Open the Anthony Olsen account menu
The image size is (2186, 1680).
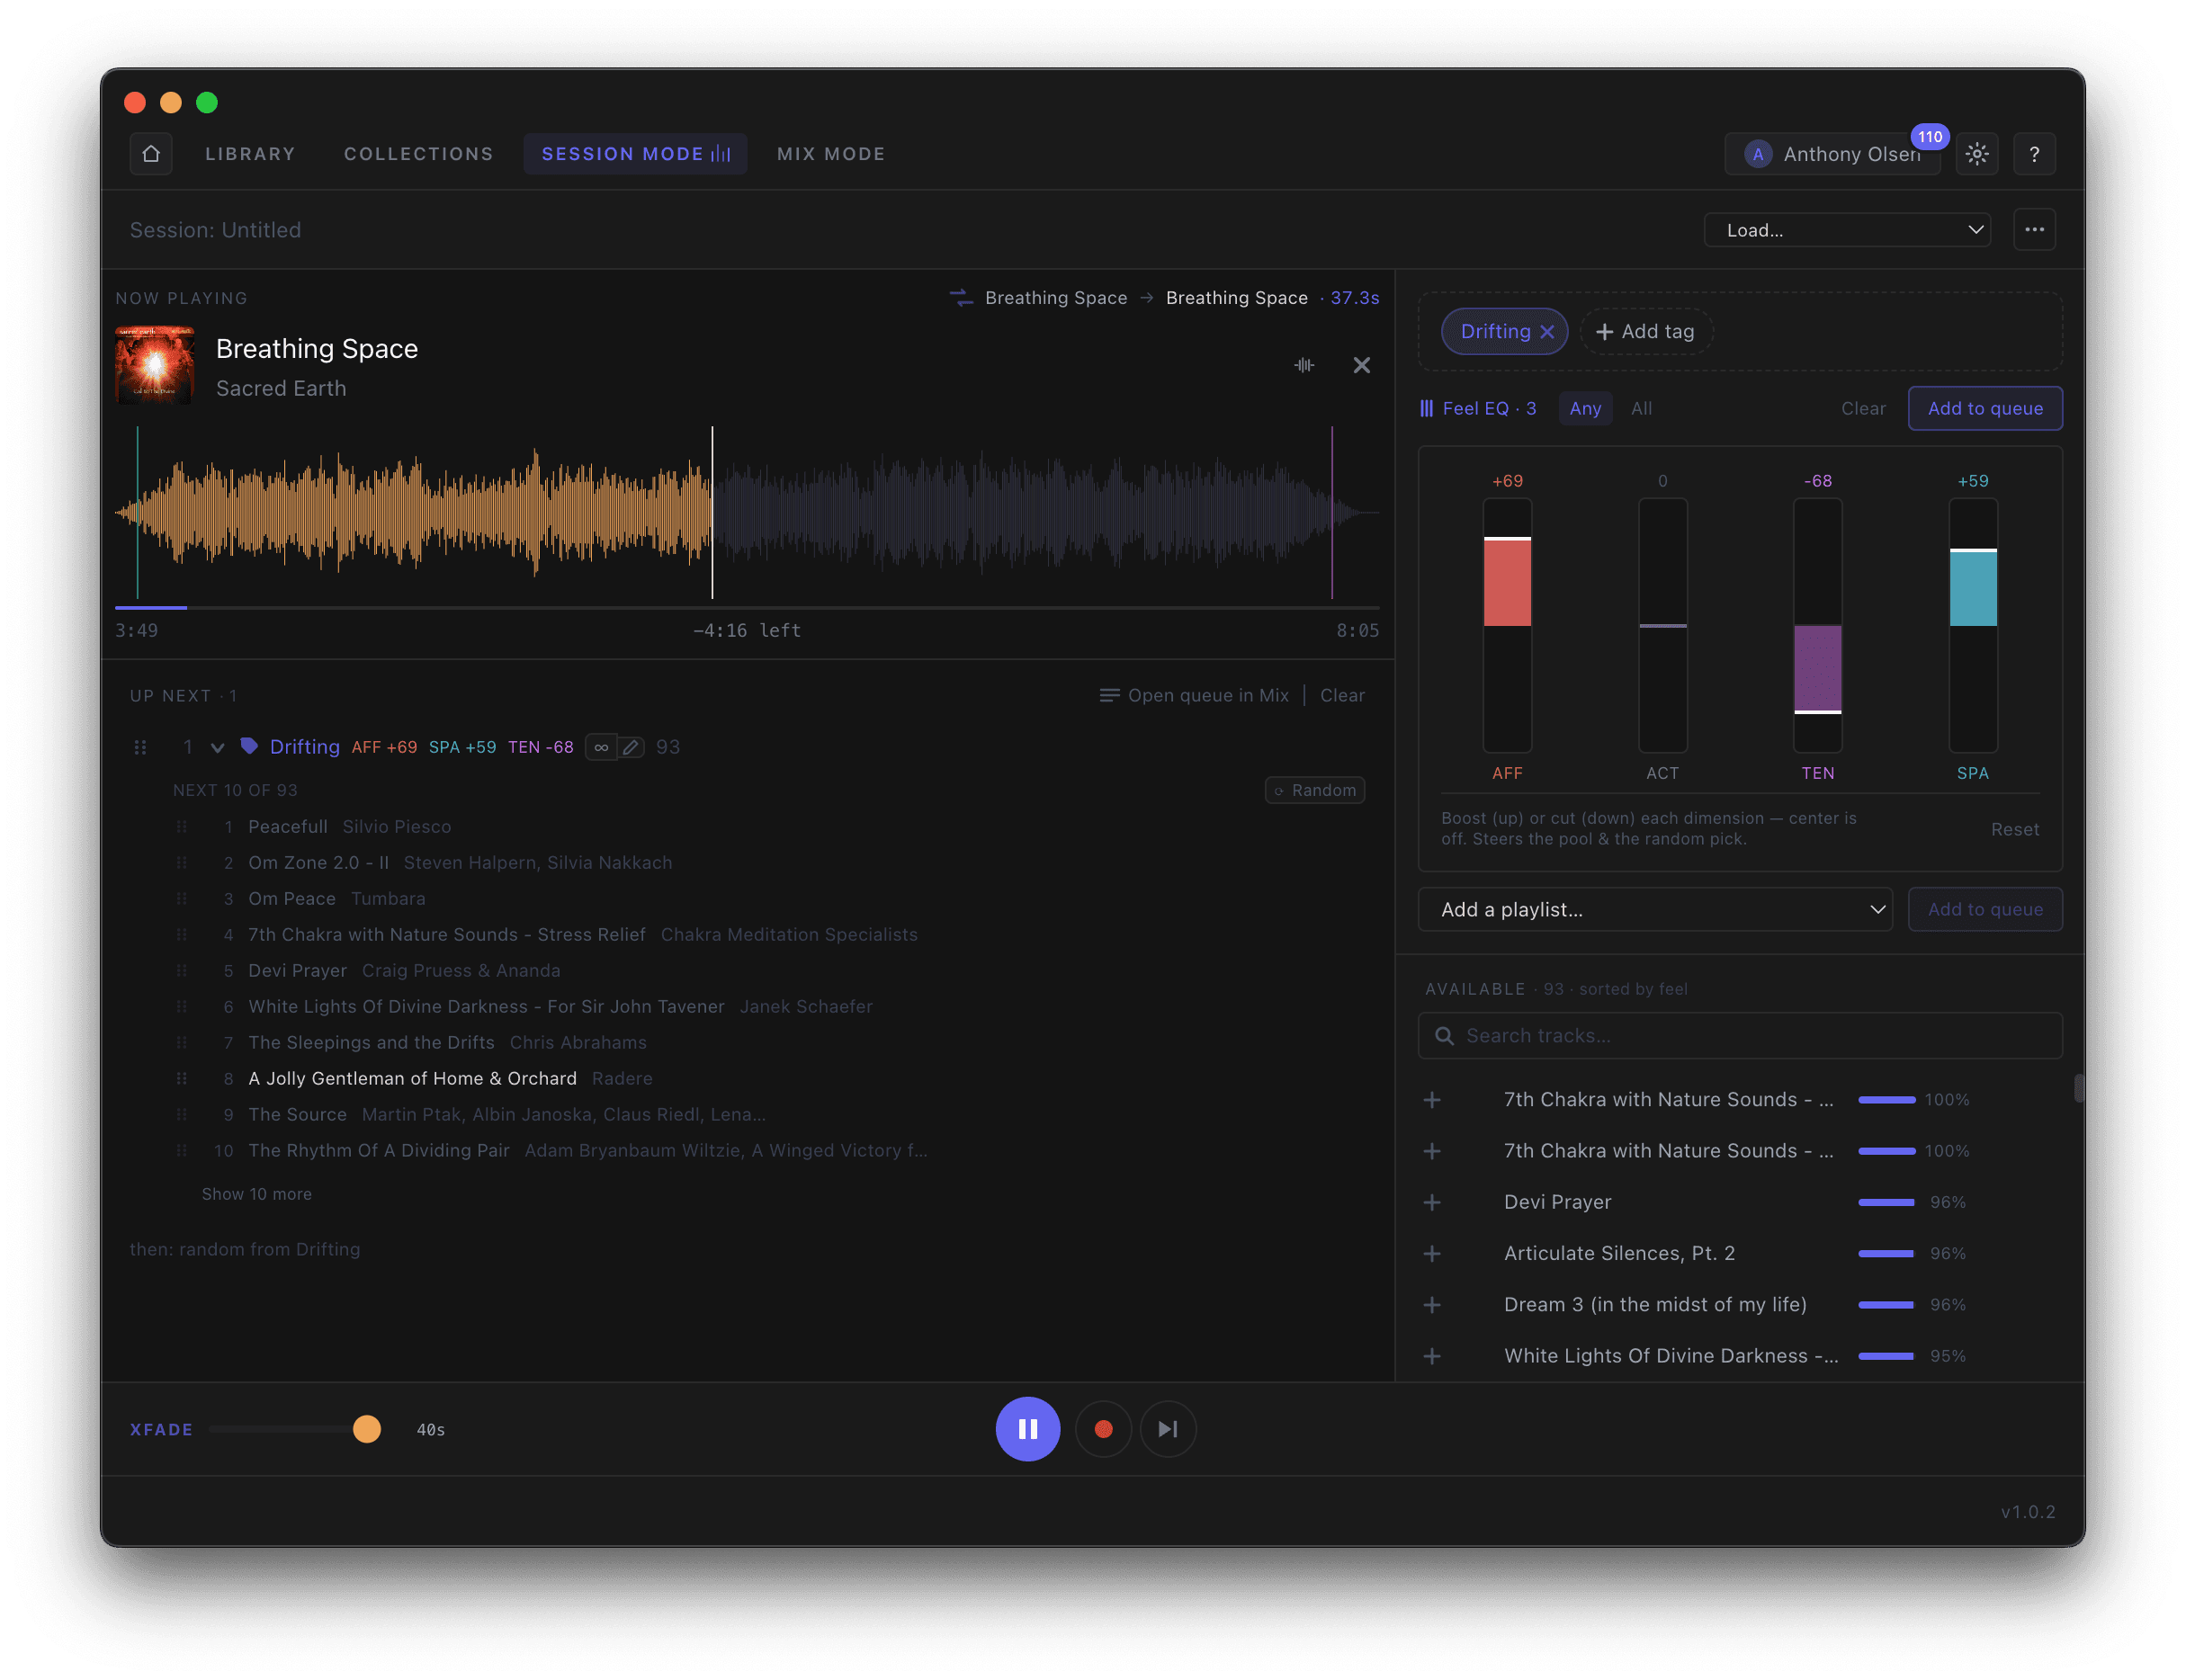click(x=1831, y=154)
